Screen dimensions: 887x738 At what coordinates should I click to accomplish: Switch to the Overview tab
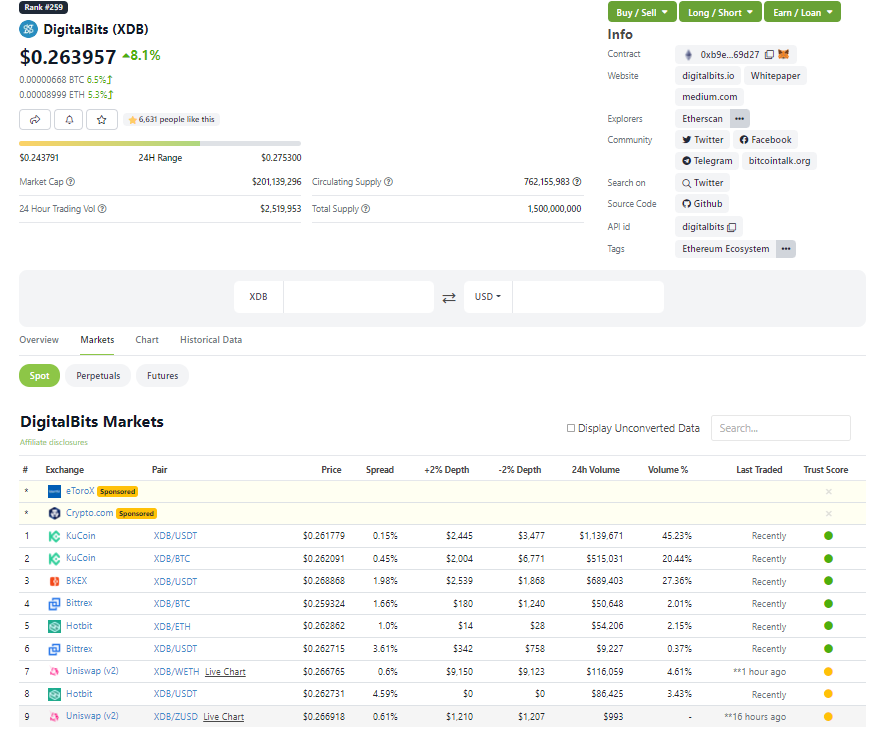(39, 340)
